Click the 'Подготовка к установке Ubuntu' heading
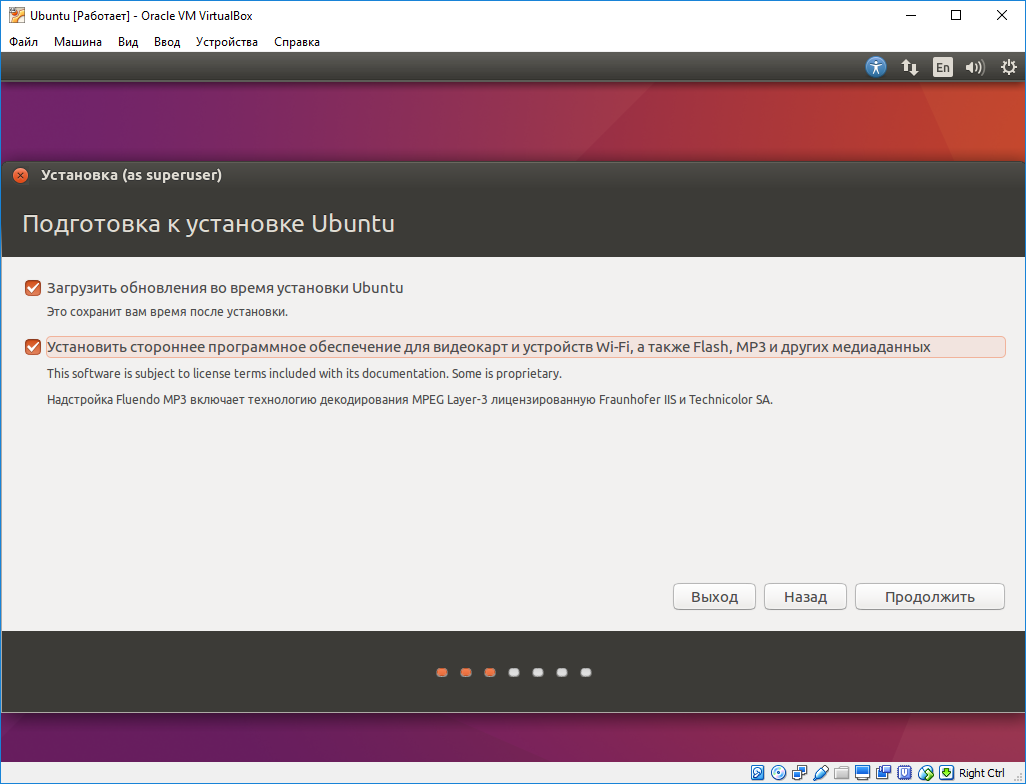The height and width of the screenshot is (784, 1026). [209, 224]
